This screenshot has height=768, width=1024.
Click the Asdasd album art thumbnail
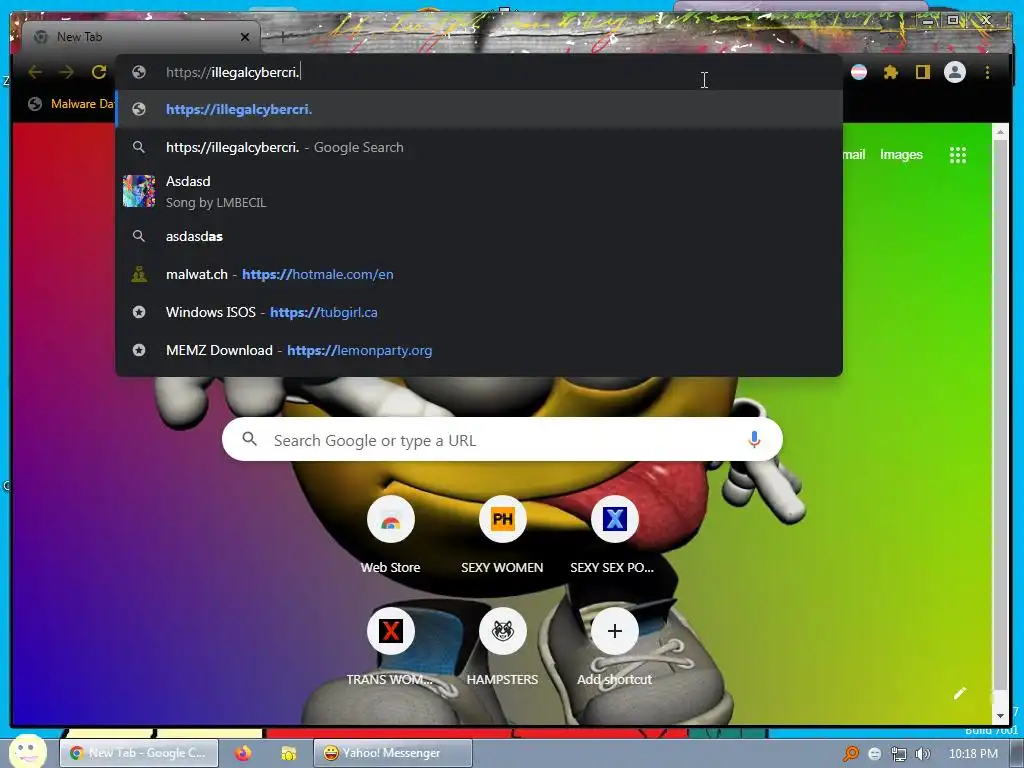[139, 191]
